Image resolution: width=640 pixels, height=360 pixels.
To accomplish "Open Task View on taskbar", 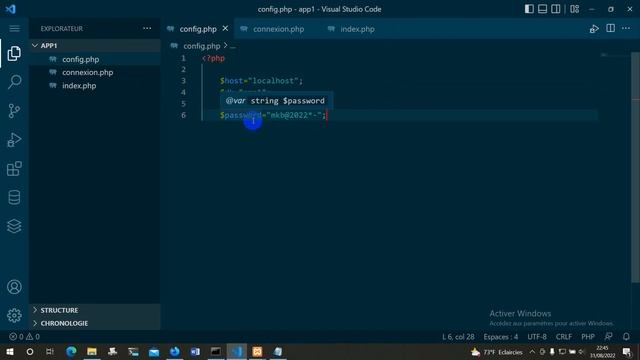I will (50, 351).
